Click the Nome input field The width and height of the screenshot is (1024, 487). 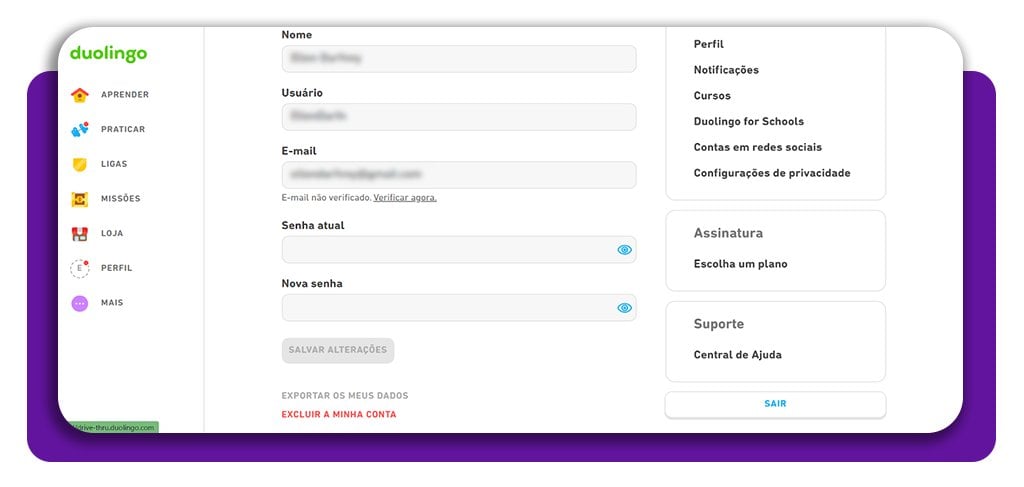458,59
